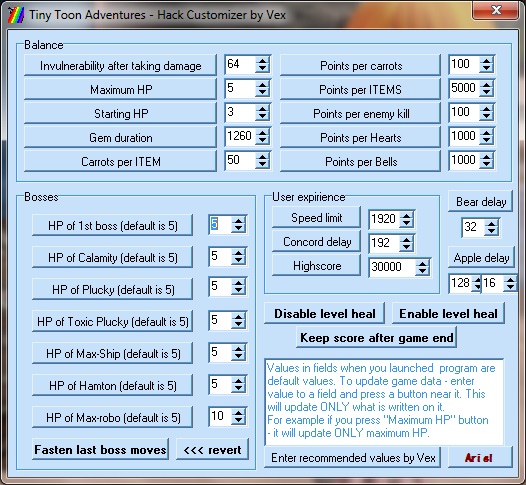Decrease Bear delay spinner
The image size is (526, 485).
(491, 231)
